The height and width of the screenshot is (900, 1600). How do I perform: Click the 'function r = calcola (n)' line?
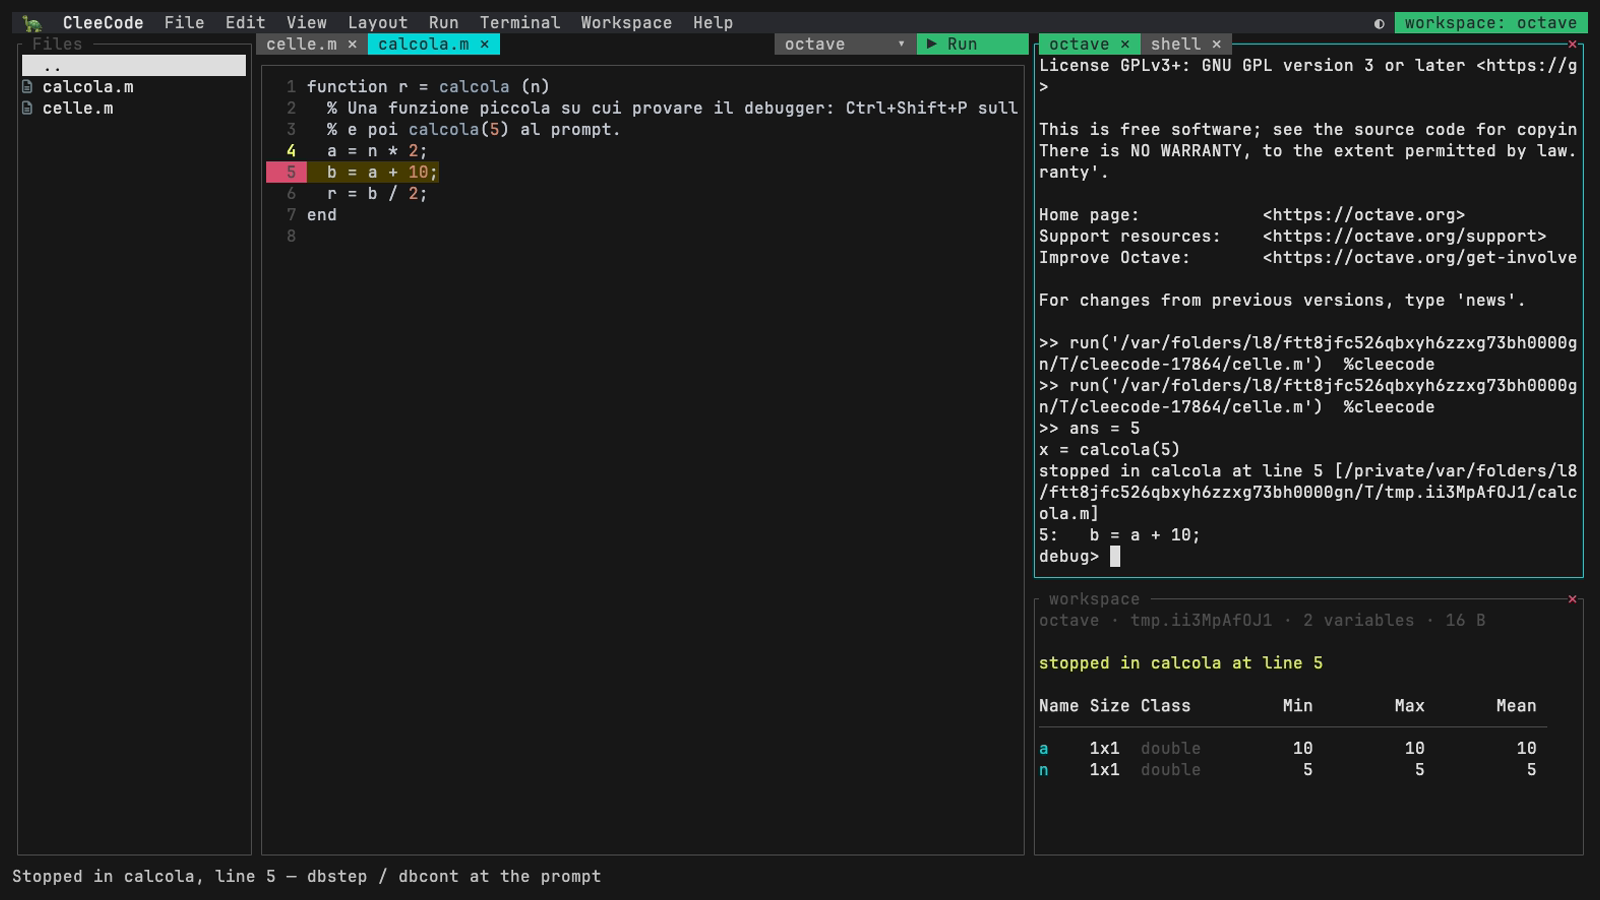(x=428, y=87)
